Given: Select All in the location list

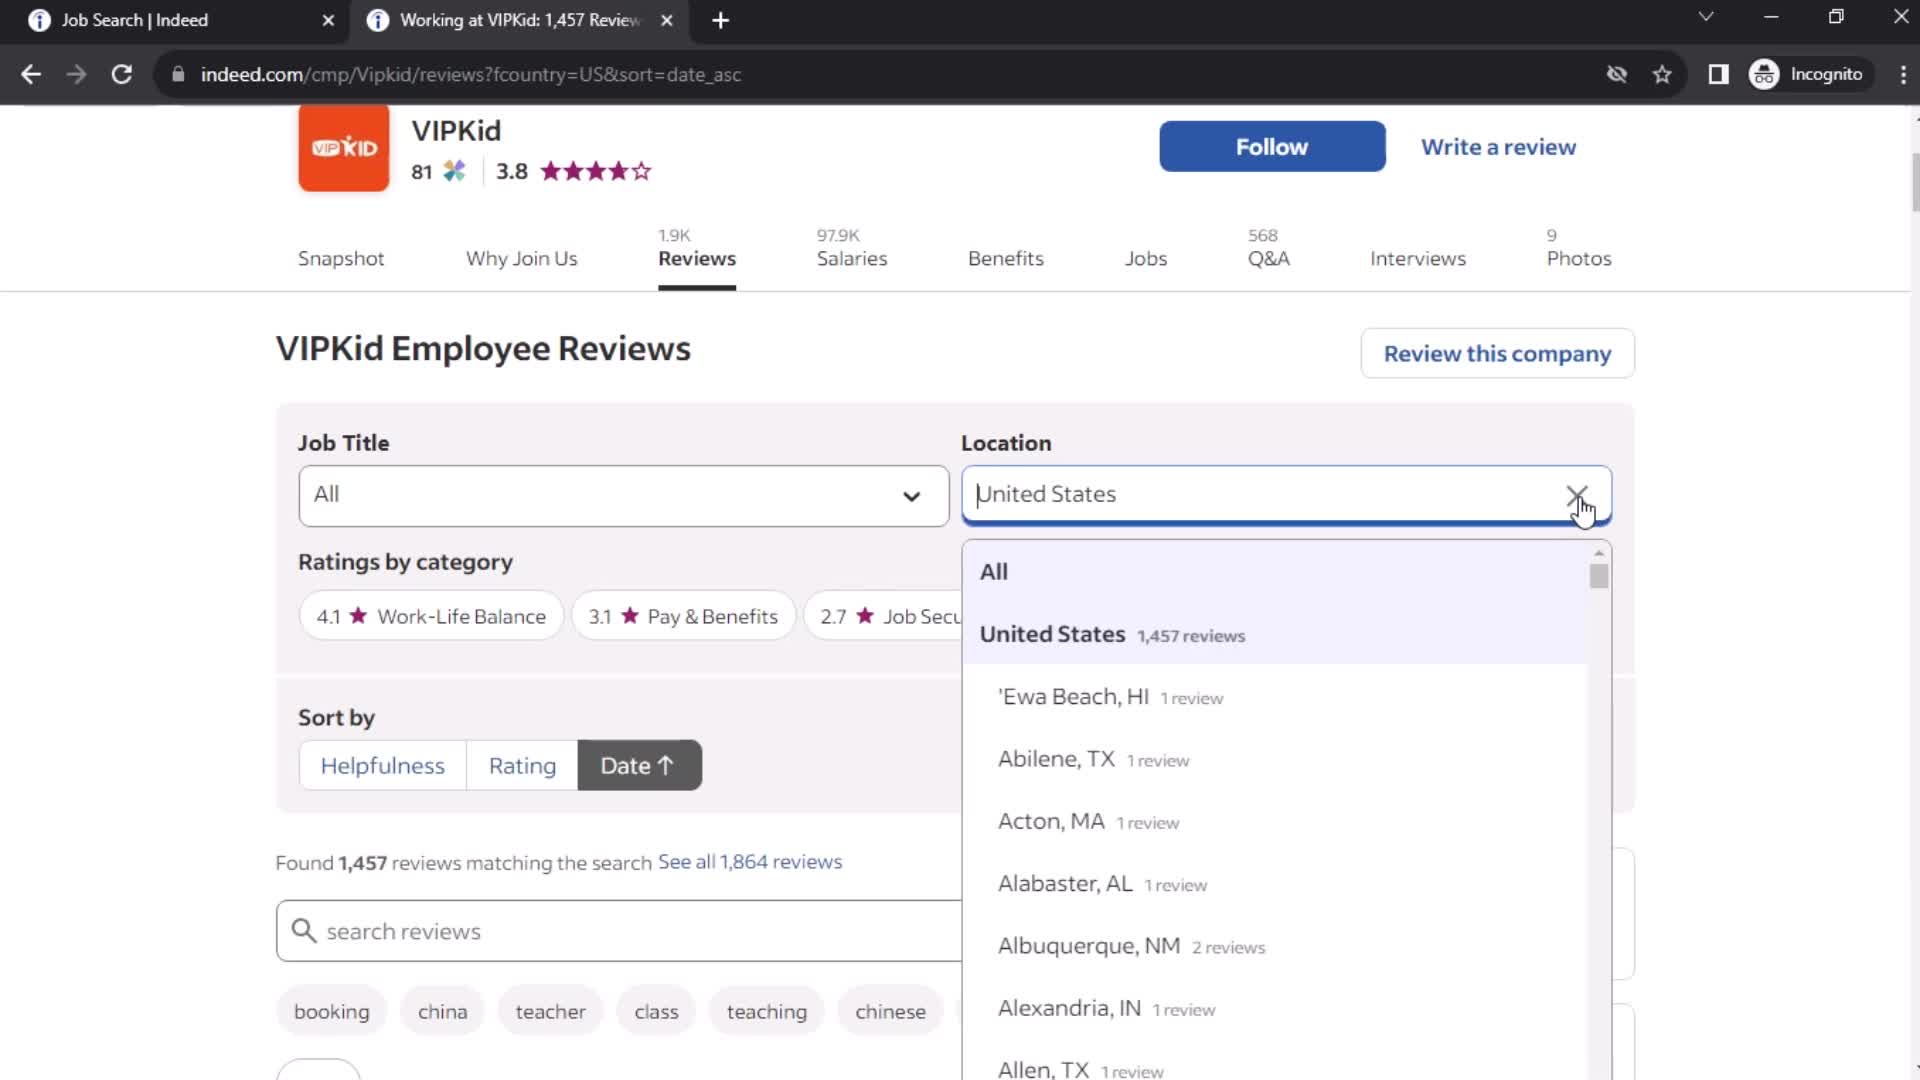Looking at the screenshot, I should point(1275,572).
